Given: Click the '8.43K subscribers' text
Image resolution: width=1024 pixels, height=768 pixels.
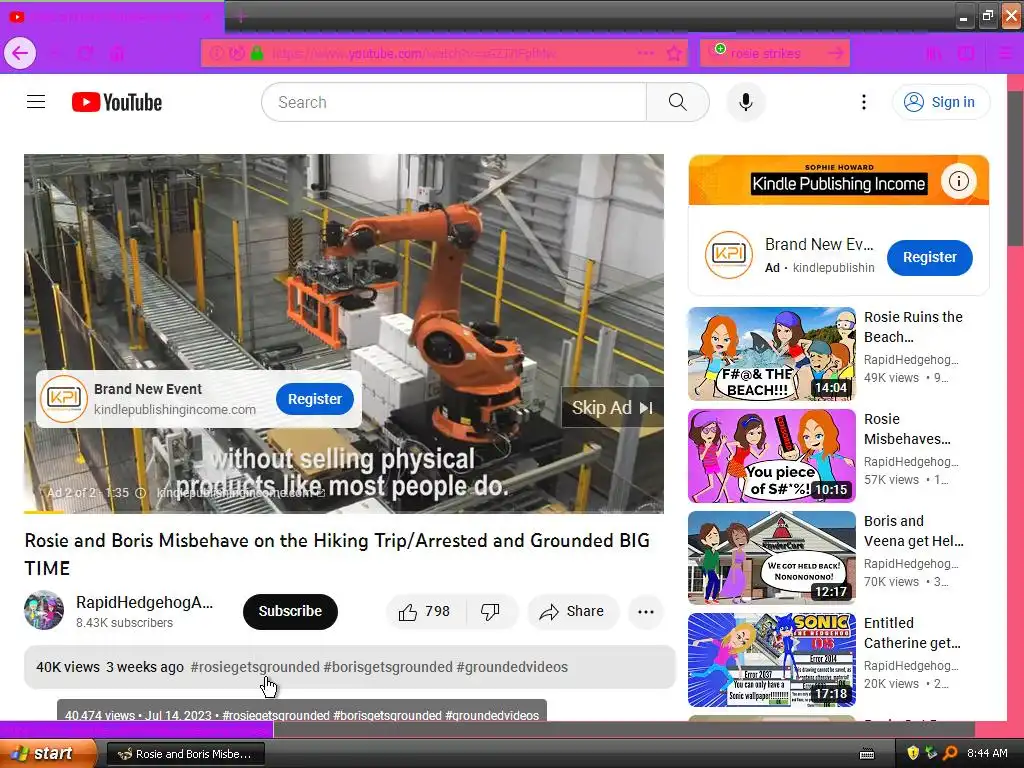Looking at the screenshot, I should pyautogui.click(x=124, y=623).
